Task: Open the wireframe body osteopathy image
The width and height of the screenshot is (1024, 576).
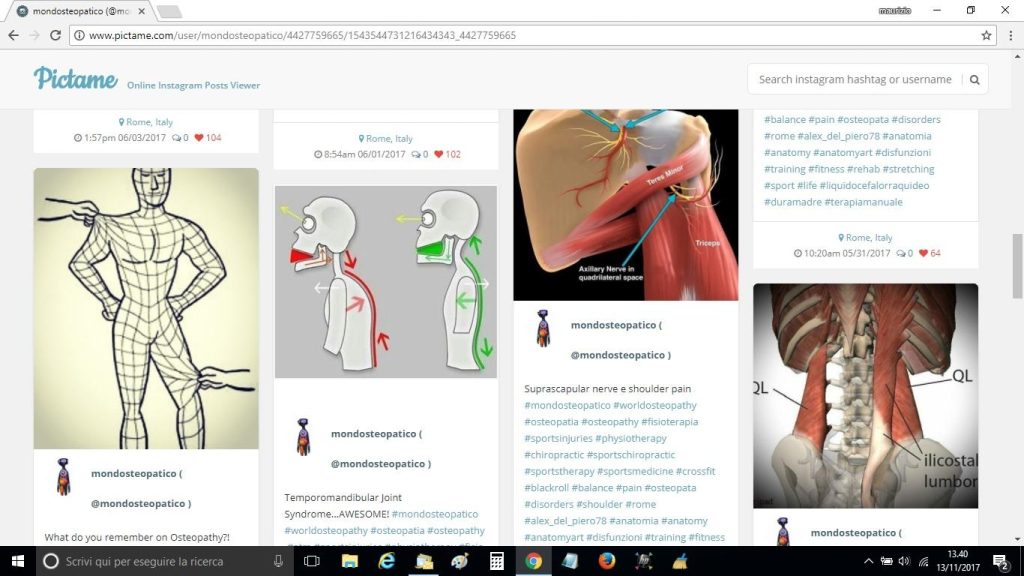Action: pos(146,308)
